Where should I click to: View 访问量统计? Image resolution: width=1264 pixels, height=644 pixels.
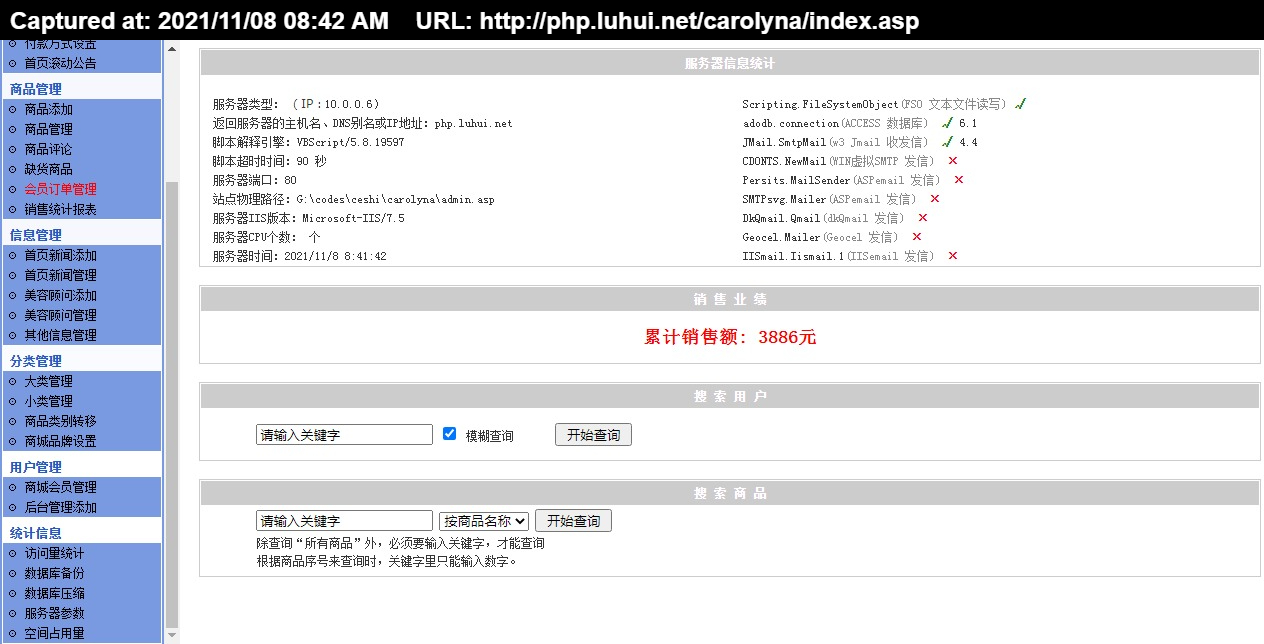point(54,553)
